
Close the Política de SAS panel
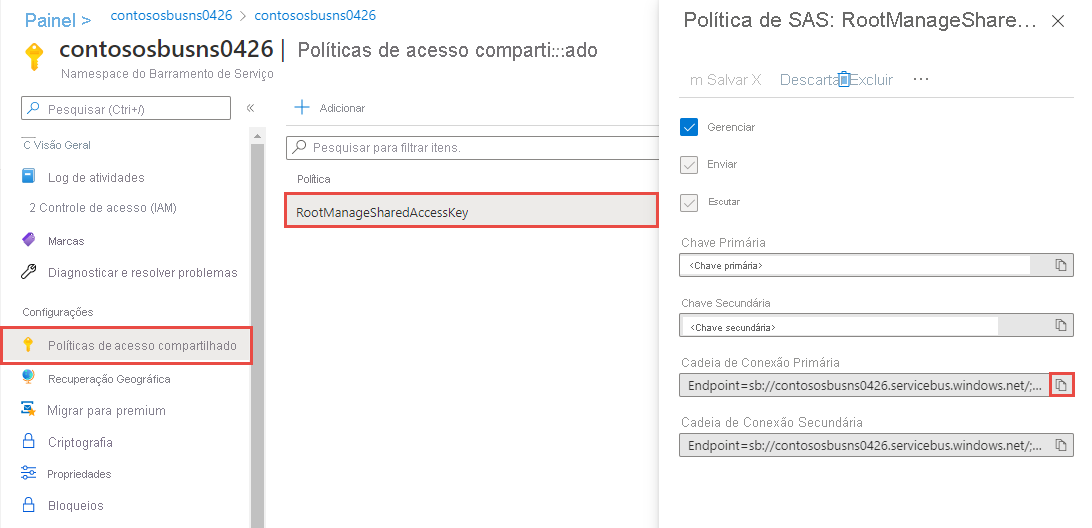[x=1057, y=21]
